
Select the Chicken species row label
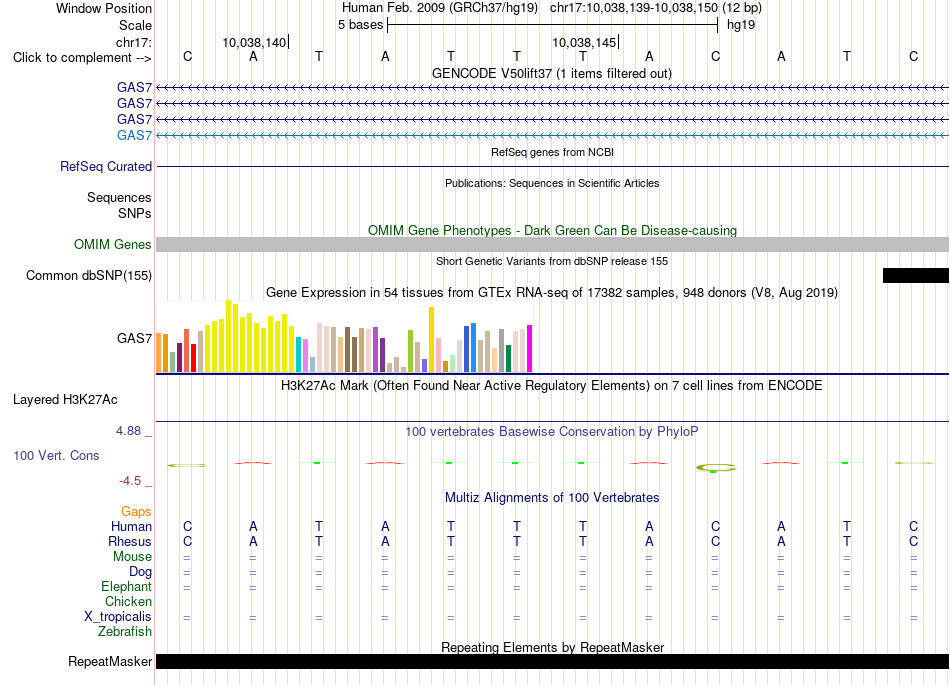tap(128, 601)
